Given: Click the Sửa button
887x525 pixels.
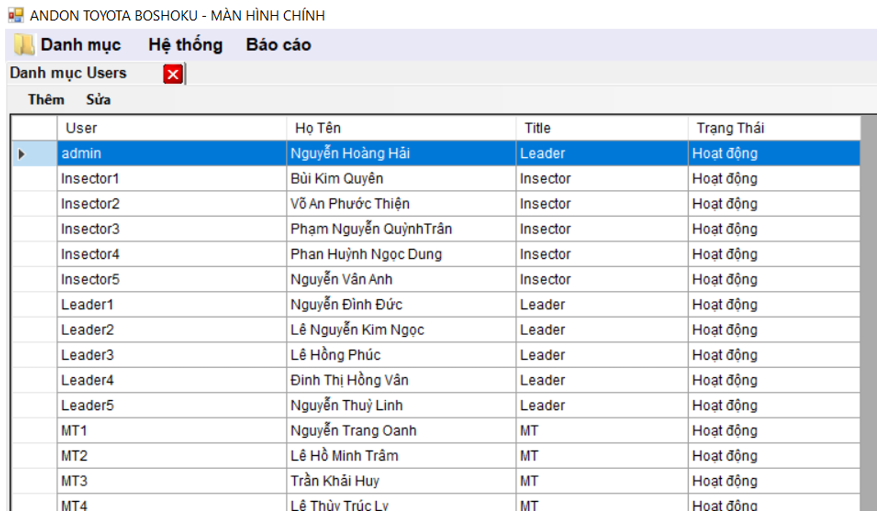Looking at the screenshot, I should [x=98, y=100].
